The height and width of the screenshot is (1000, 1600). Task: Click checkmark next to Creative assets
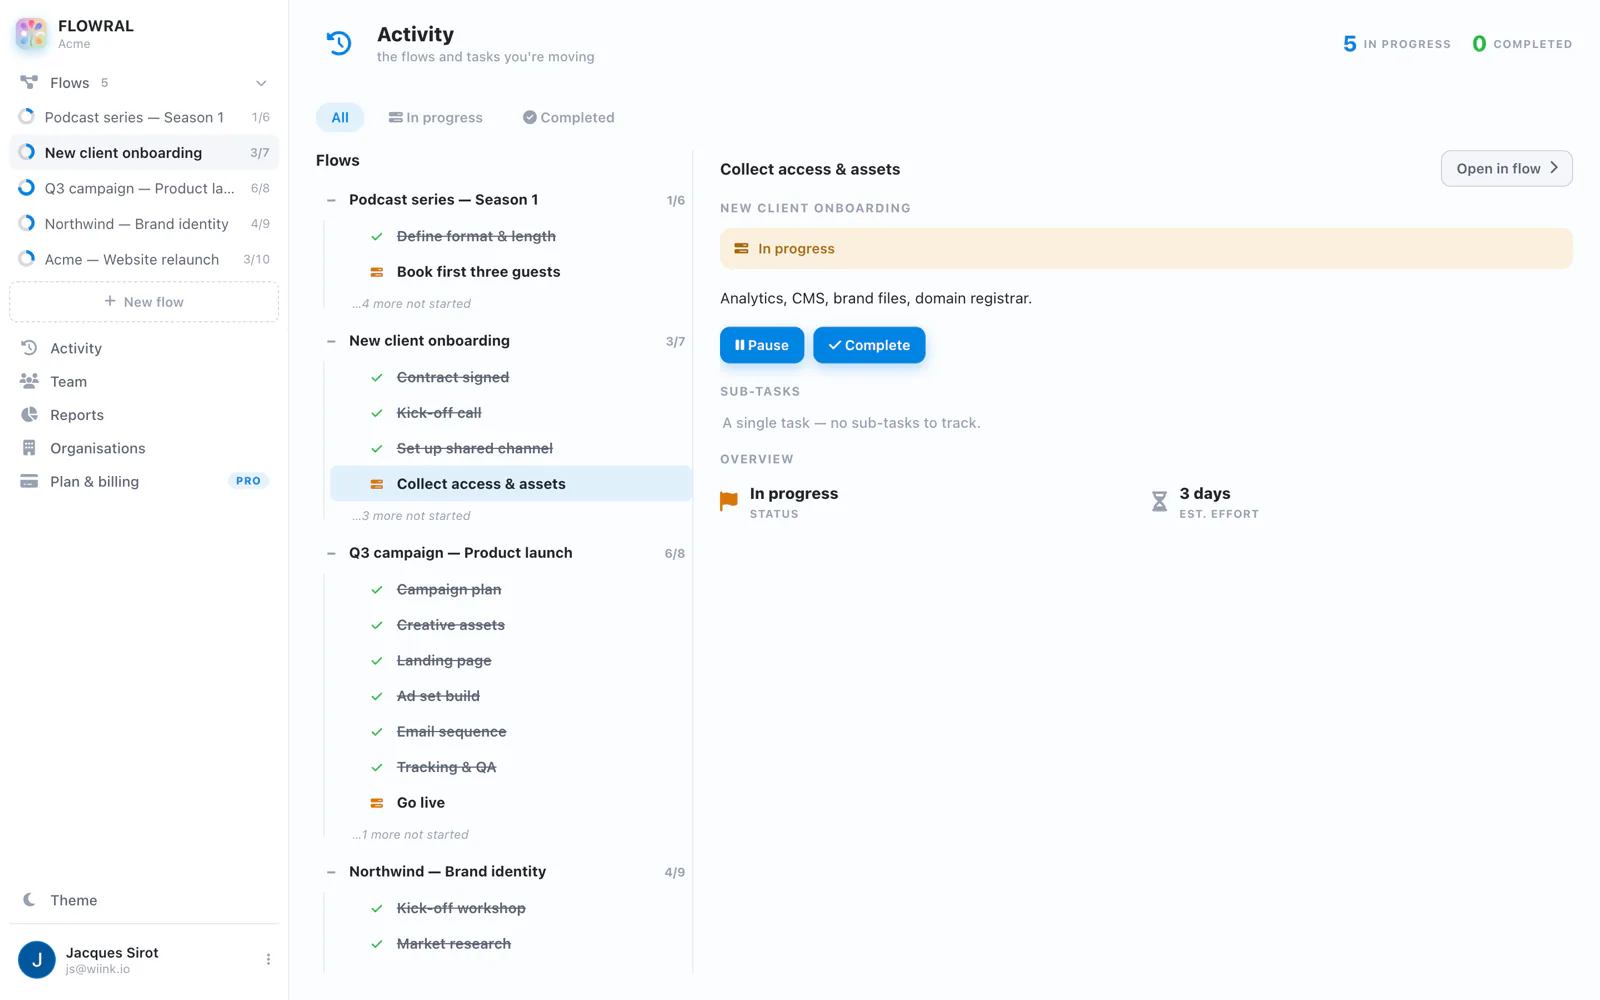(x=377, y=625)
